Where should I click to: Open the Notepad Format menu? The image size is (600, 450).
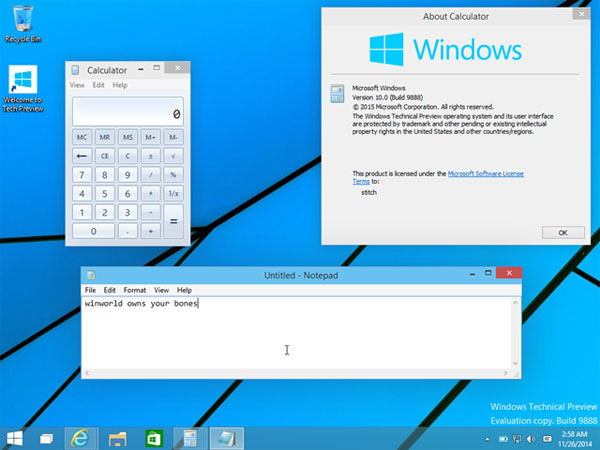click(135, 290)
